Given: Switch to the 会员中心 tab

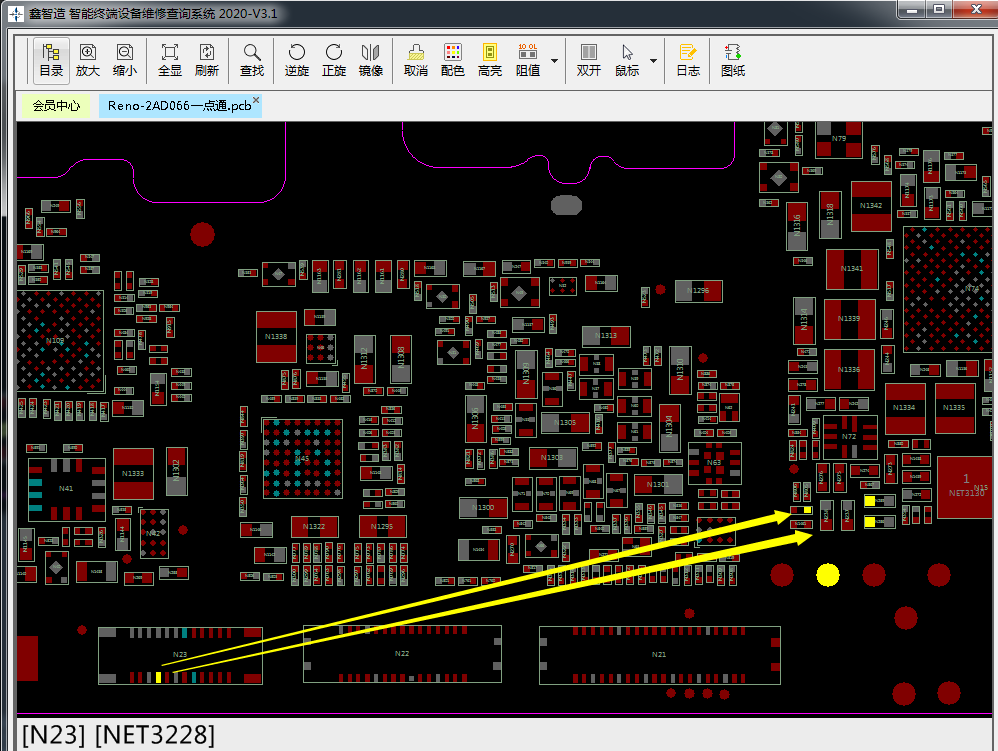Looking at the screenshot, I should pyautogui.click(x=56, y=106).
